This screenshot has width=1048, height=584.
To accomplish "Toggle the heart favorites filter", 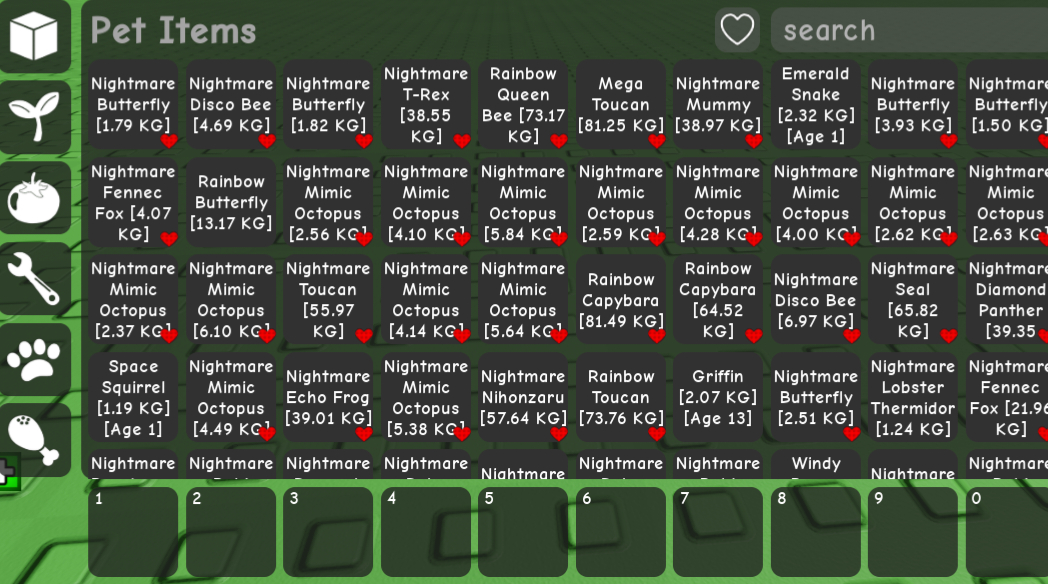I will coord(737,30).
